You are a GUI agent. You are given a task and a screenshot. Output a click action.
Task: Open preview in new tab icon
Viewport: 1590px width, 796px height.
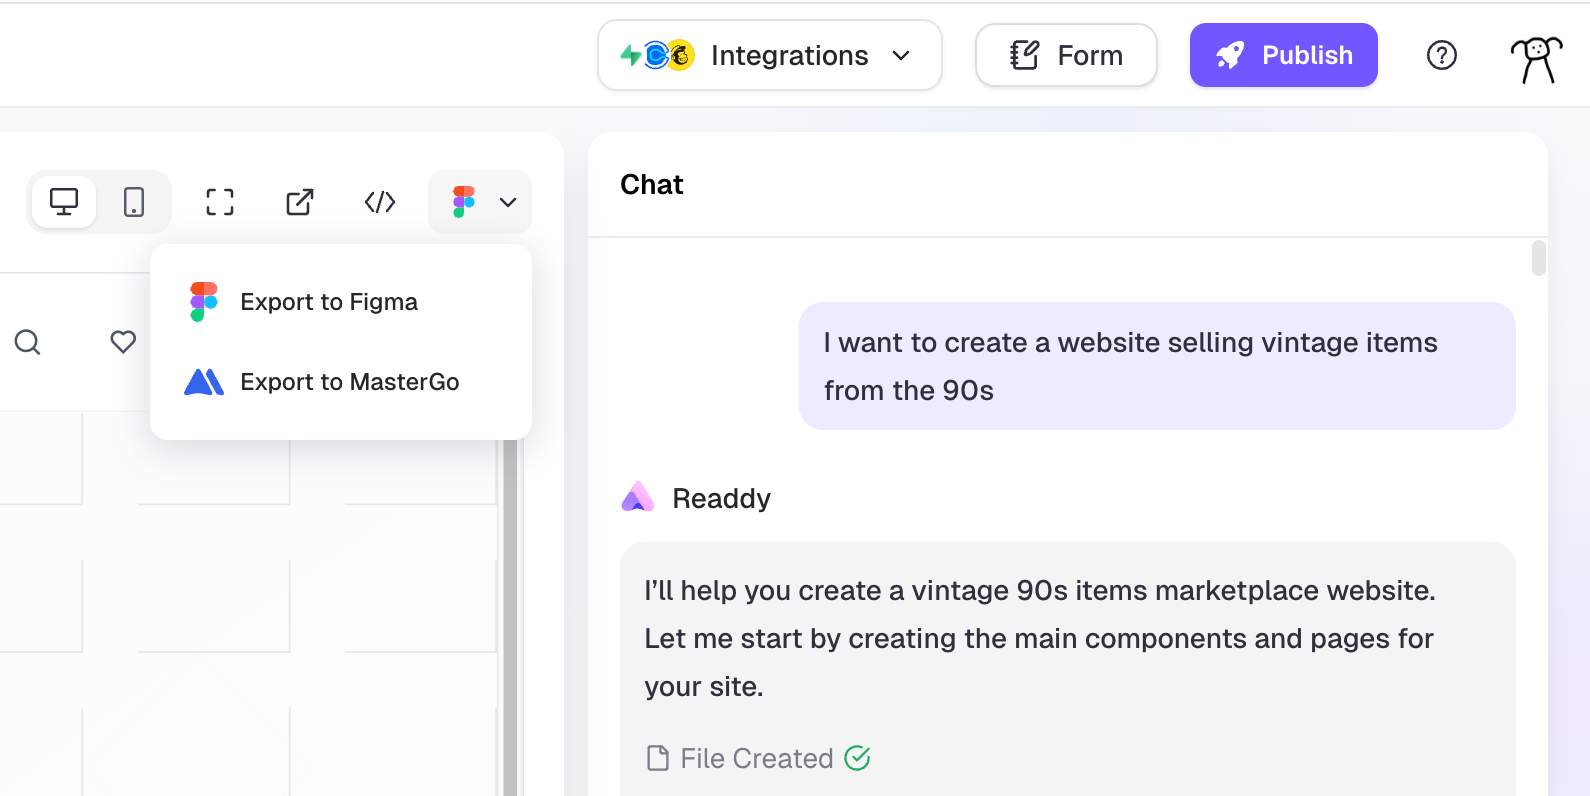(300, 202)
